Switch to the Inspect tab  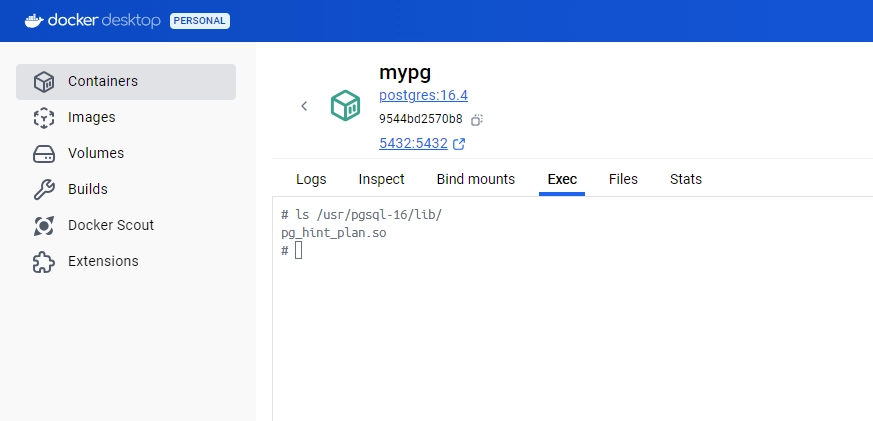tap(381, 179)
